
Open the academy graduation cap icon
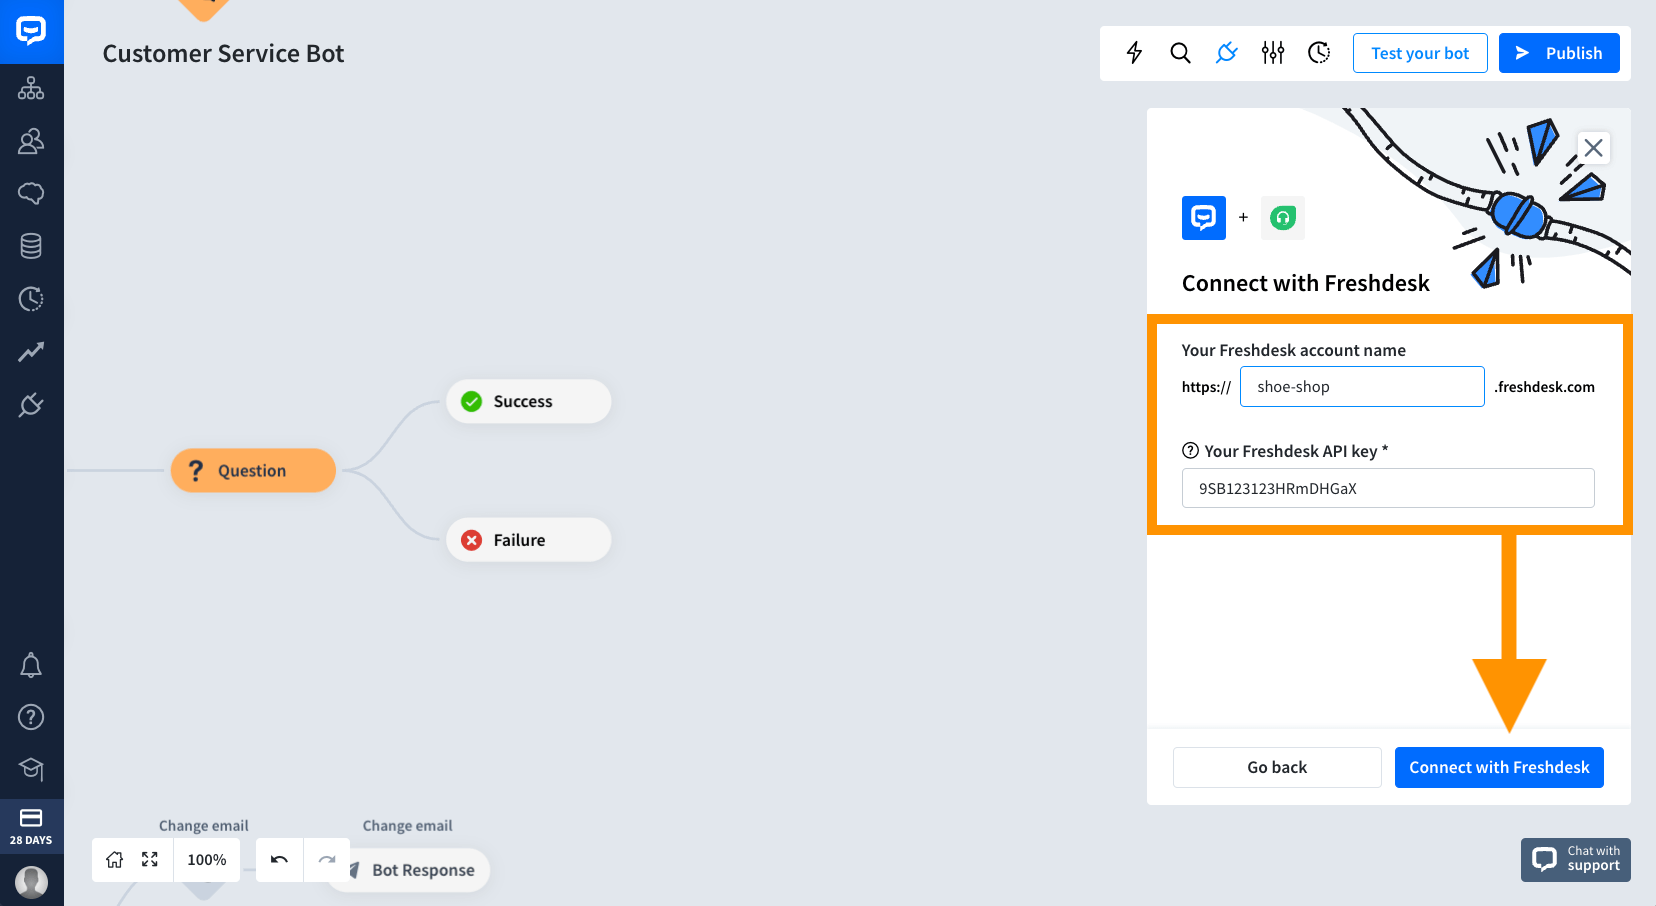(x=31, y=769)
